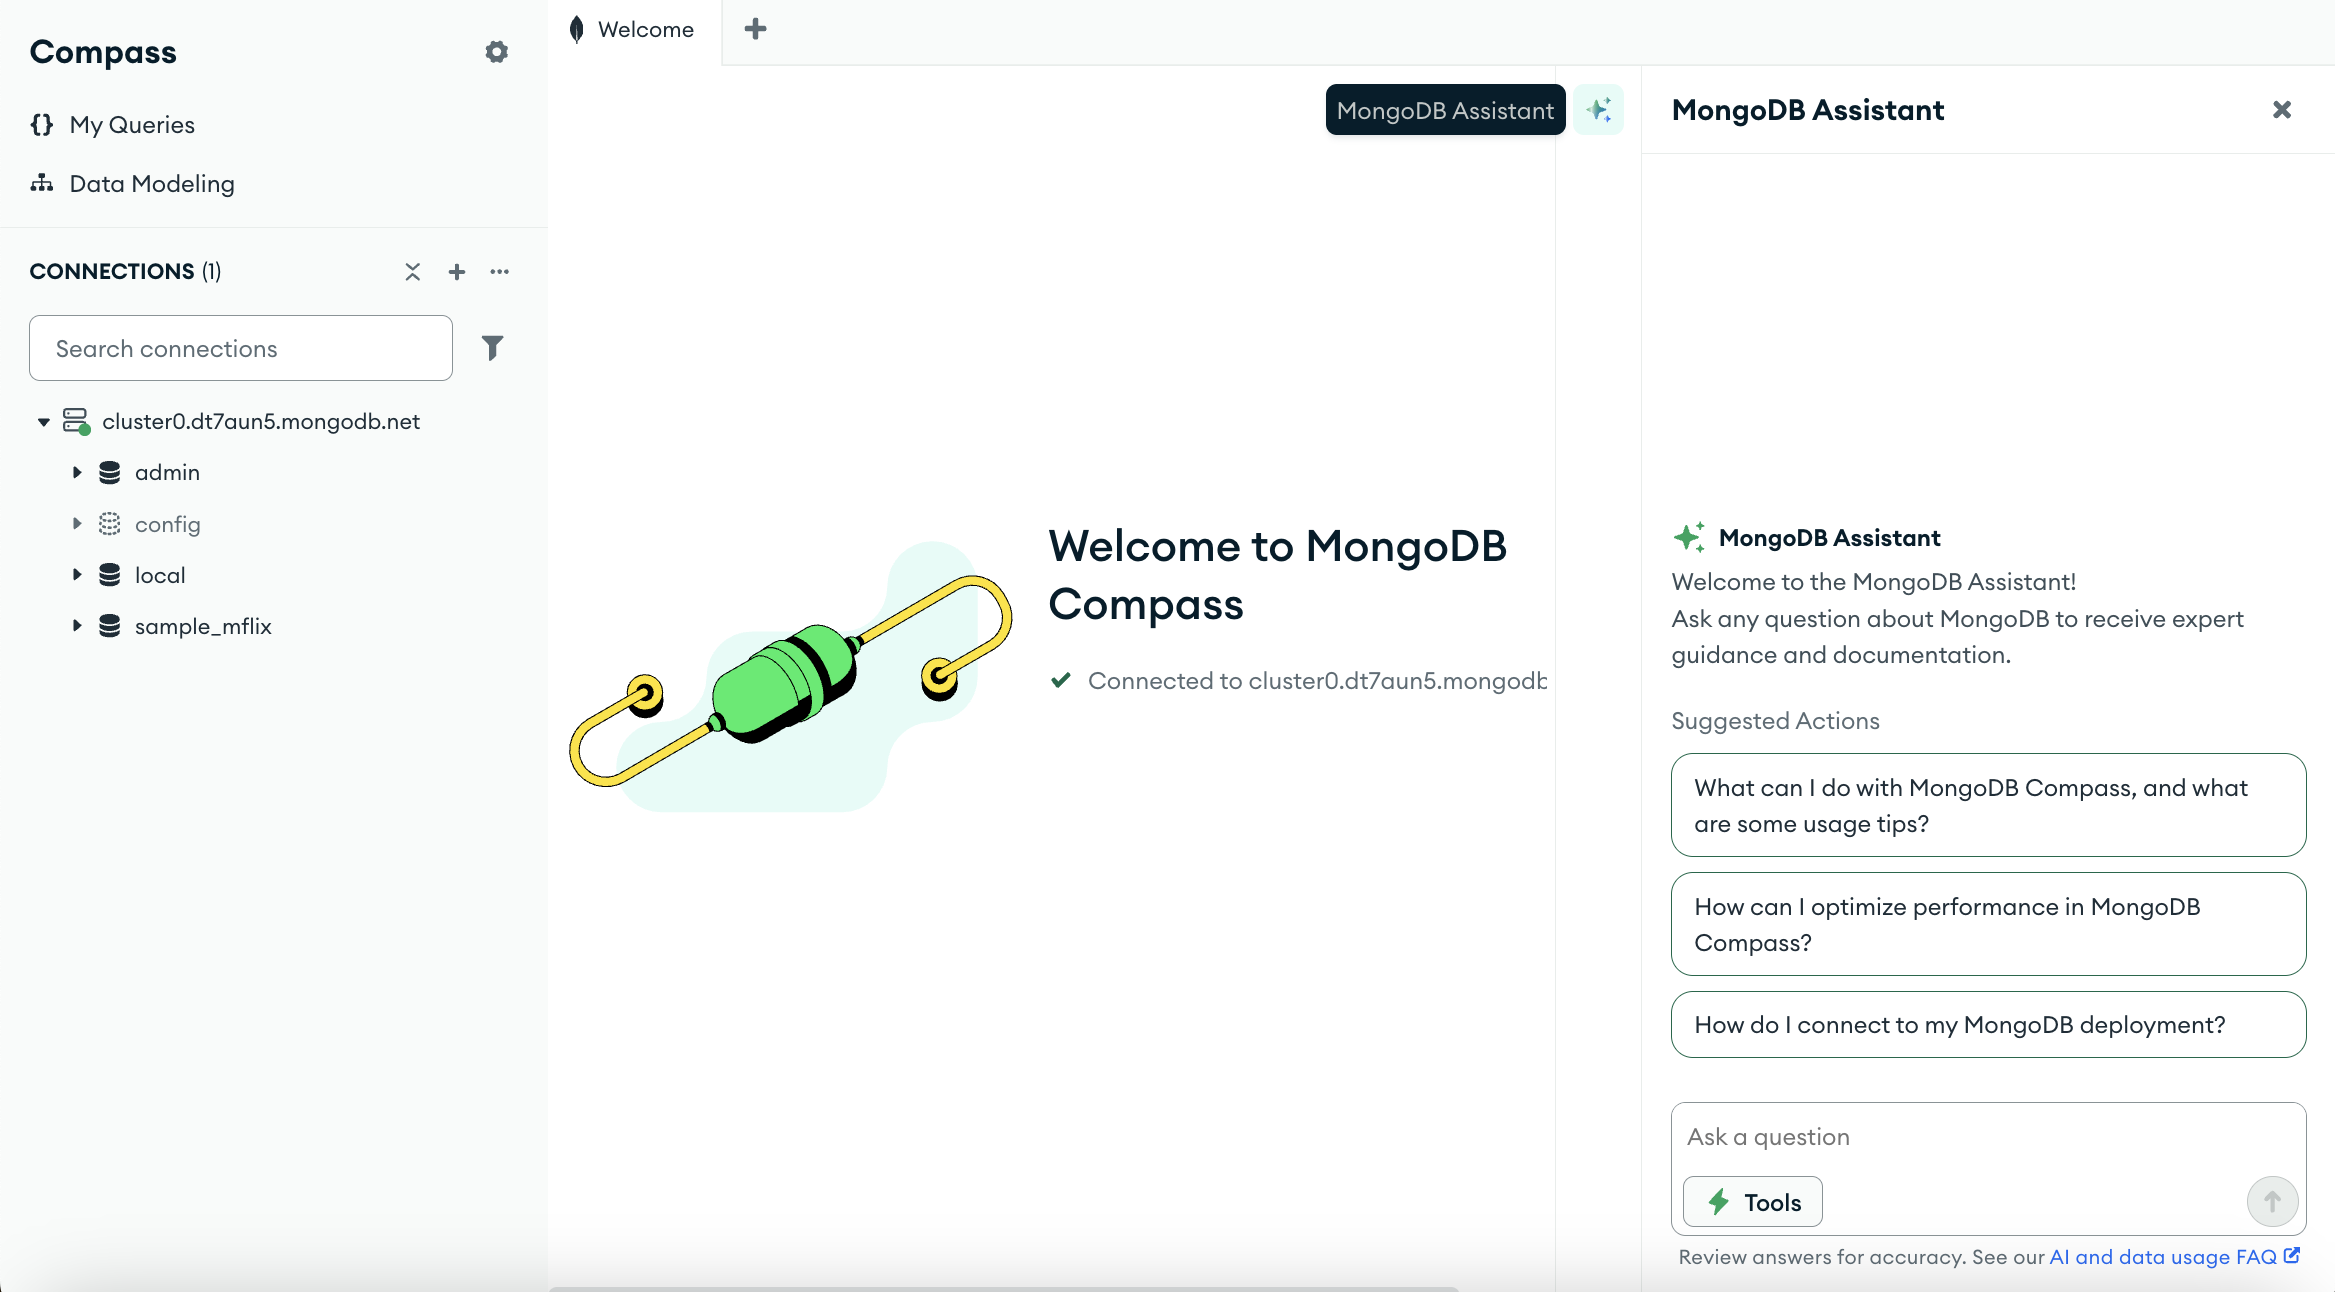
Task: Expand the sample_mflix database
Action: (77, 626)
